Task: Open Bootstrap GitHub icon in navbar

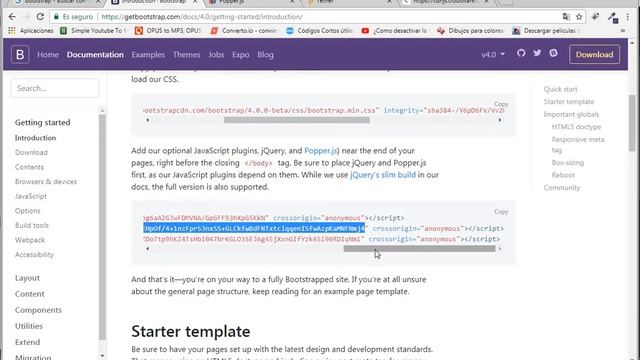Action: pyautogui.click(x=521, y=53)
